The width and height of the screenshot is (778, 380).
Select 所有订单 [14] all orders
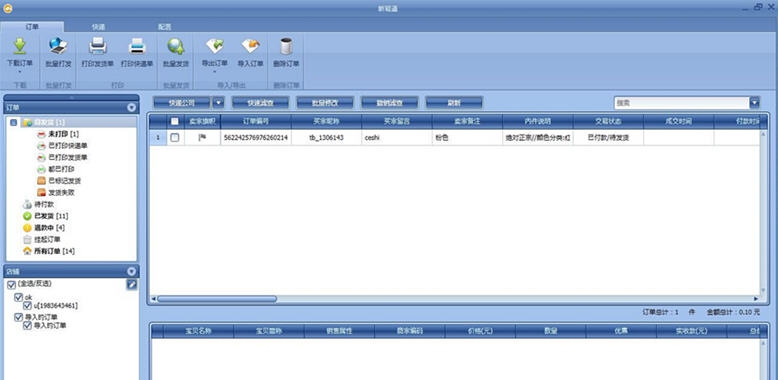pos(54,251)
